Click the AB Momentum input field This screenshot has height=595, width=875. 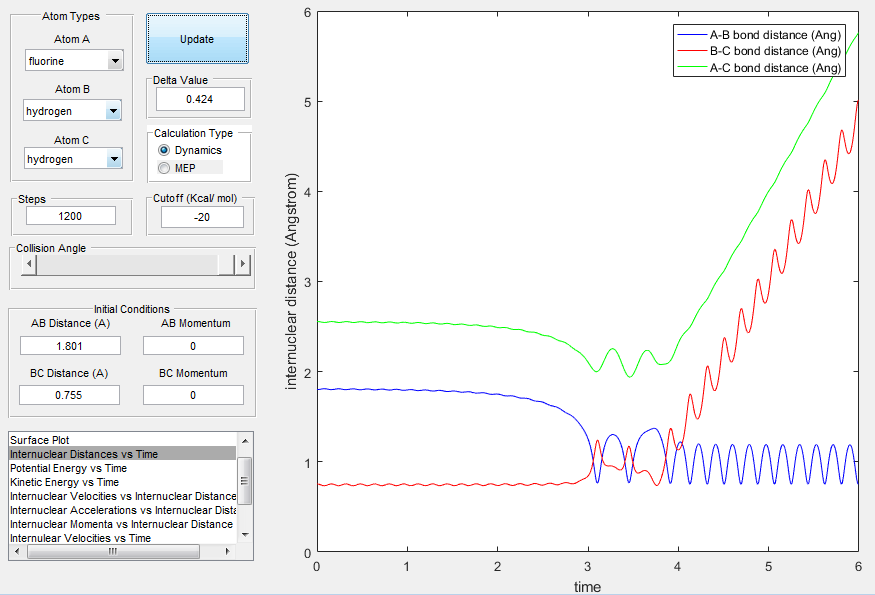193,346
